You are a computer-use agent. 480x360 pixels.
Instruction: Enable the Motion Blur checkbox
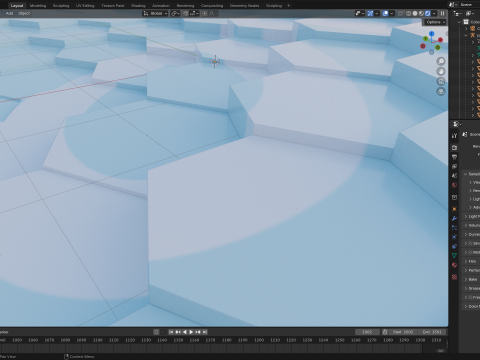471,252
